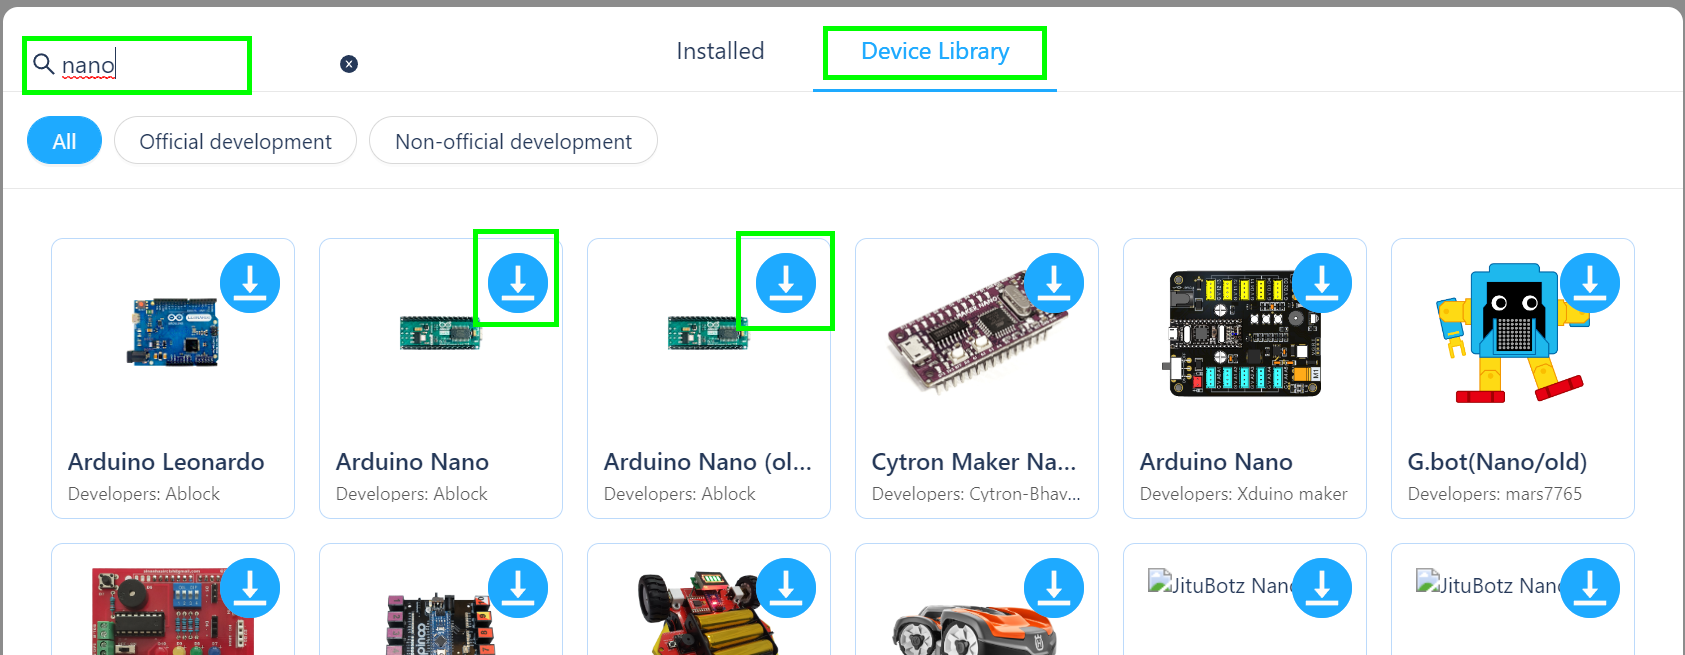Screen dimensions: 1685x655
Task: Download the black board with purple connectors
Action: [518, 588]
